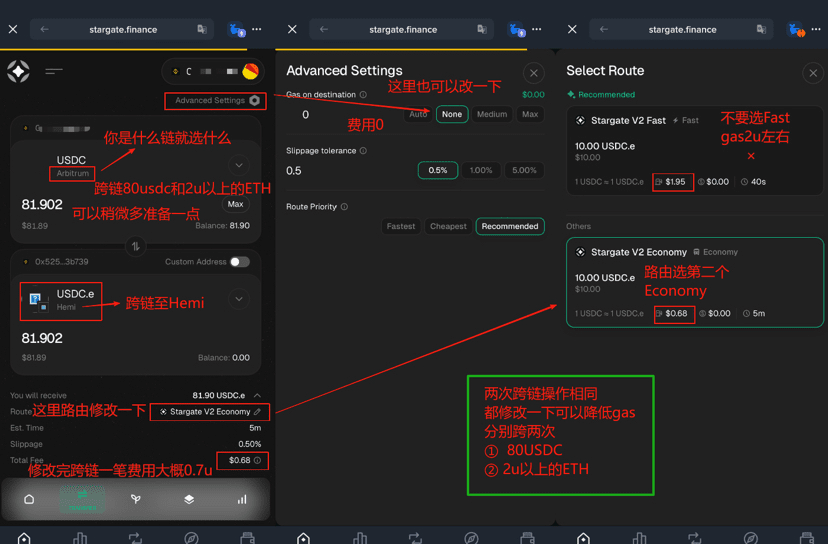
Task: Choose the Stargate V2 Economy route card
Action: [x=694, y=283]
